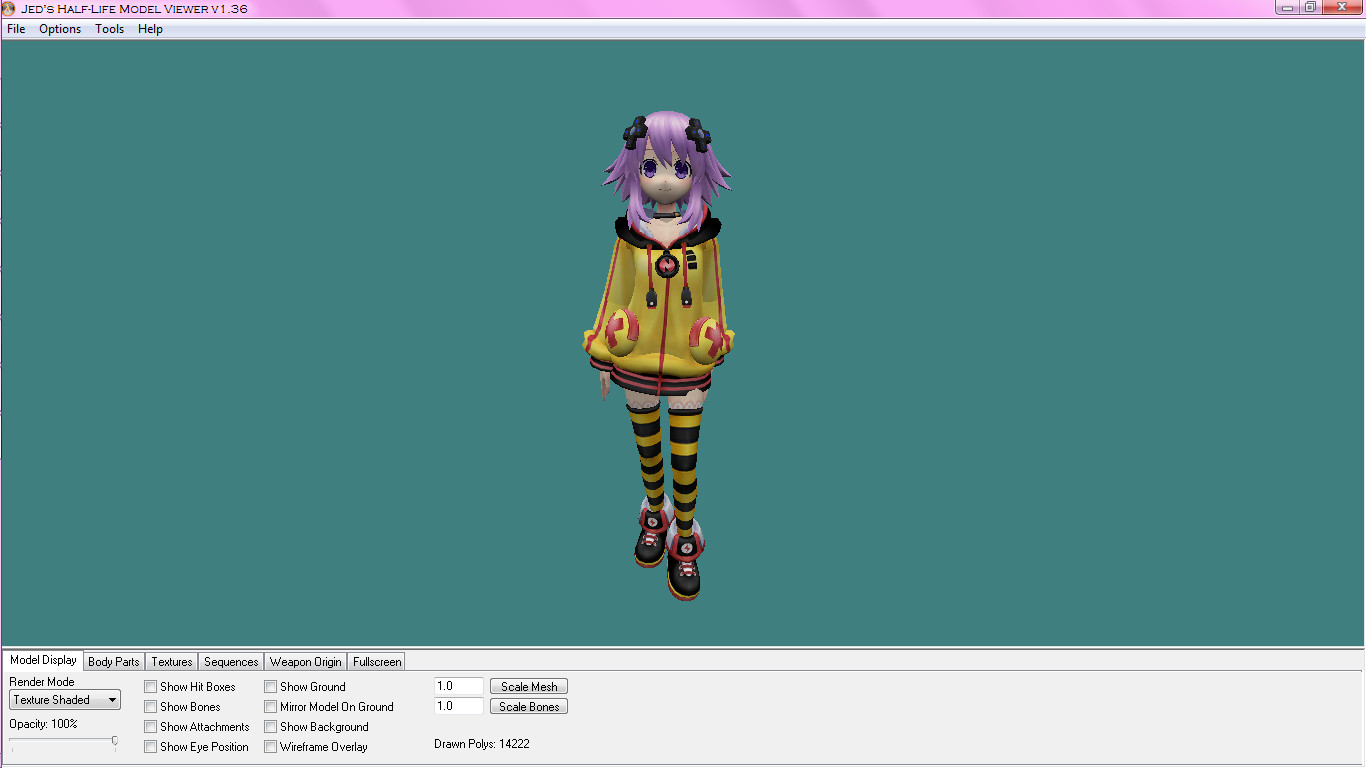Screen dimensions: 1366x768
Task: Toggle Show Bones display
Action: click(x=151, y=707)
